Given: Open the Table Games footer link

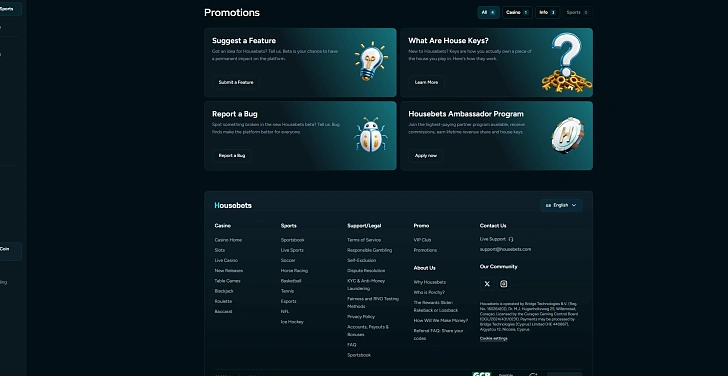Looking at the screenshot, I should pyautogui.click(x=228, y=281).
